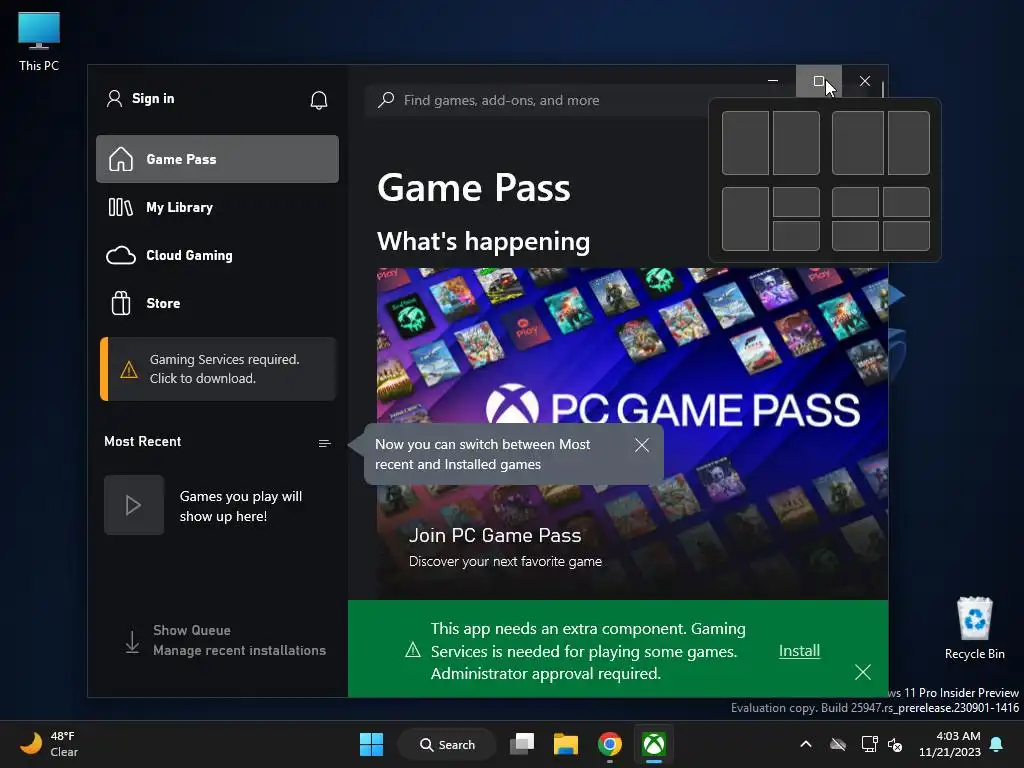This screenshot has height=768, width=1024.
Task: Open Game Pass from the sidebar
Action: (x=217, y=159)
